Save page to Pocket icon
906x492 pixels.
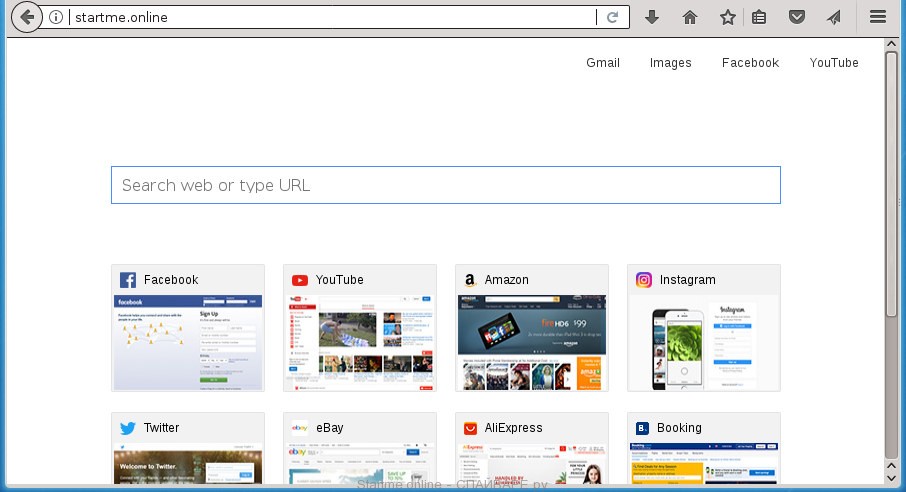(x=797, y=17)
